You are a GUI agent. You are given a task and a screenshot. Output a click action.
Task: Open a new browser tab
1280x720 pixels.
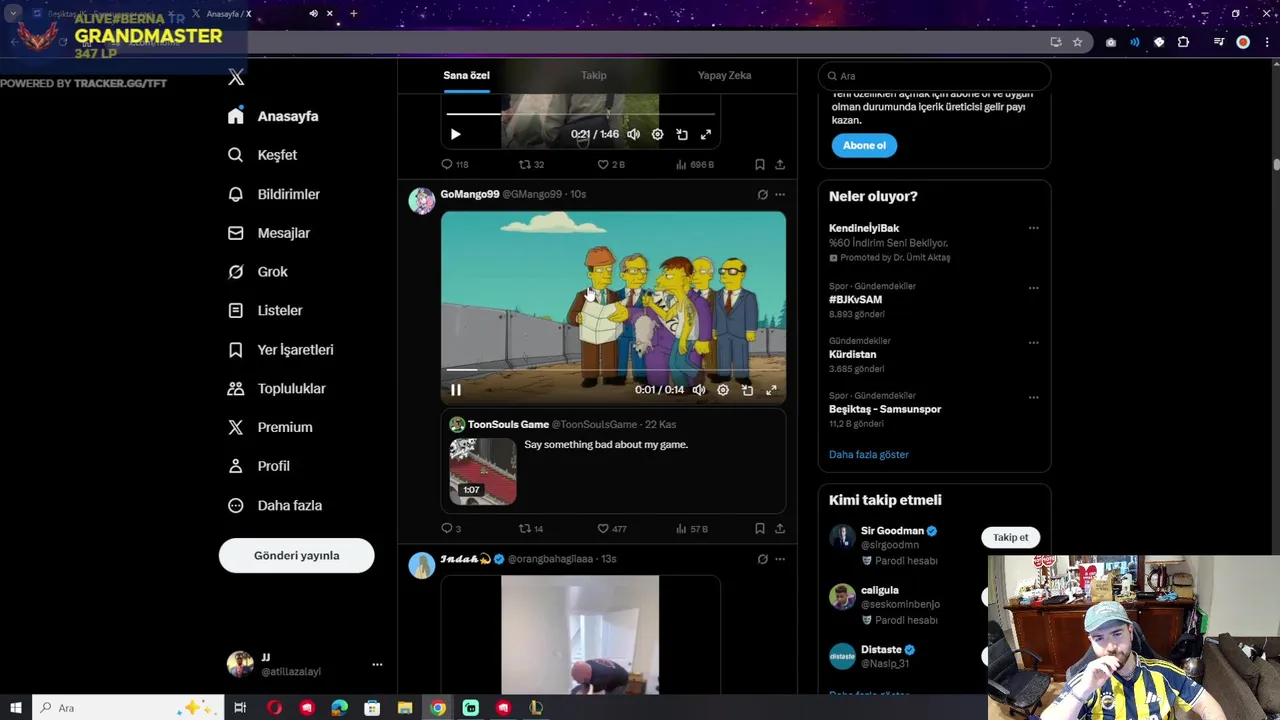point(353,13)
